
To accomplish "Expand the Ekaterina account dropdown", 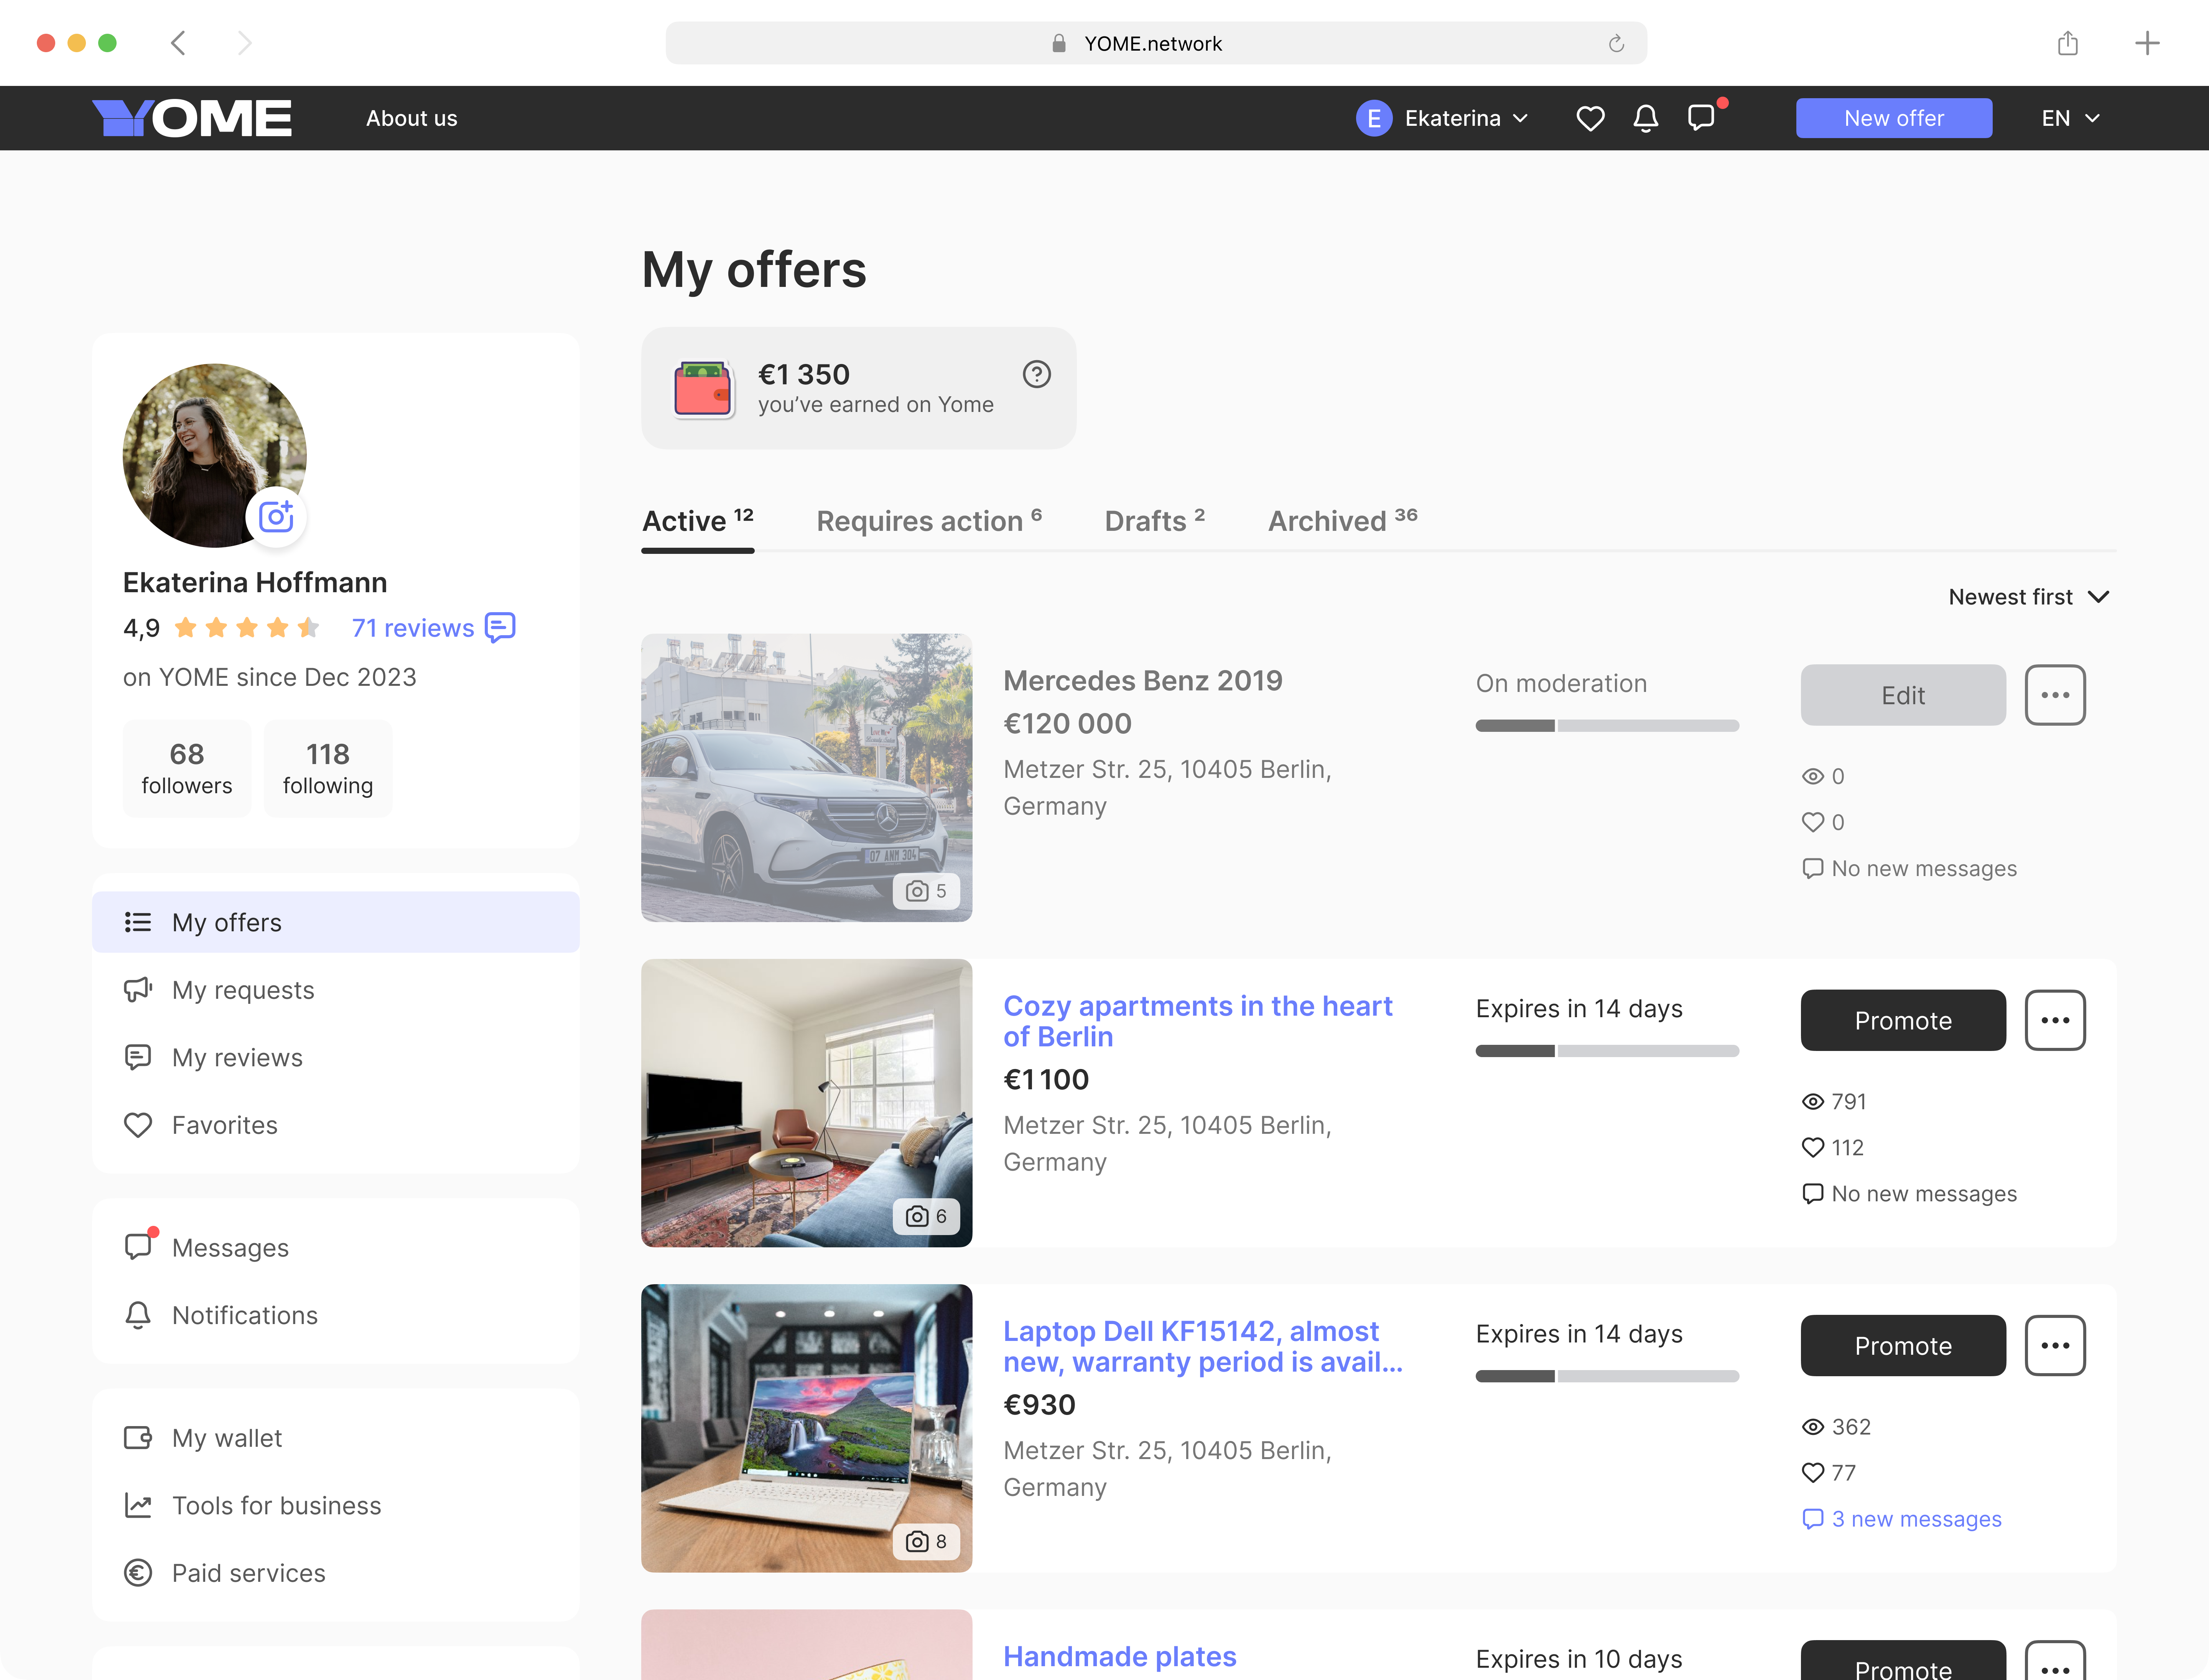I will [x=1442, y=118].
